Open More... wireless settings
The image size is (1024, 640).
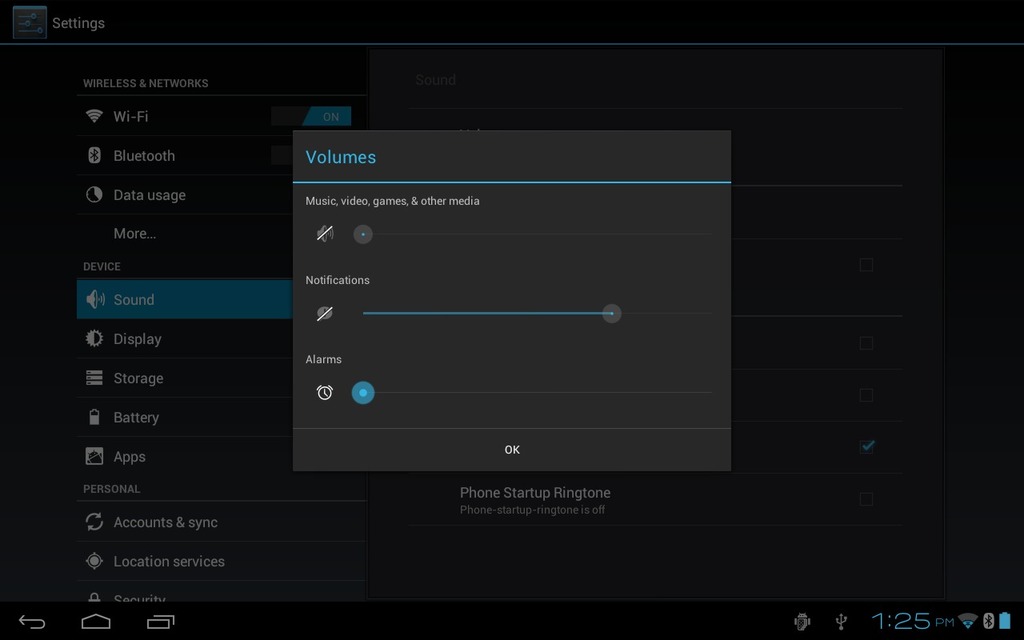coord(185,234)
